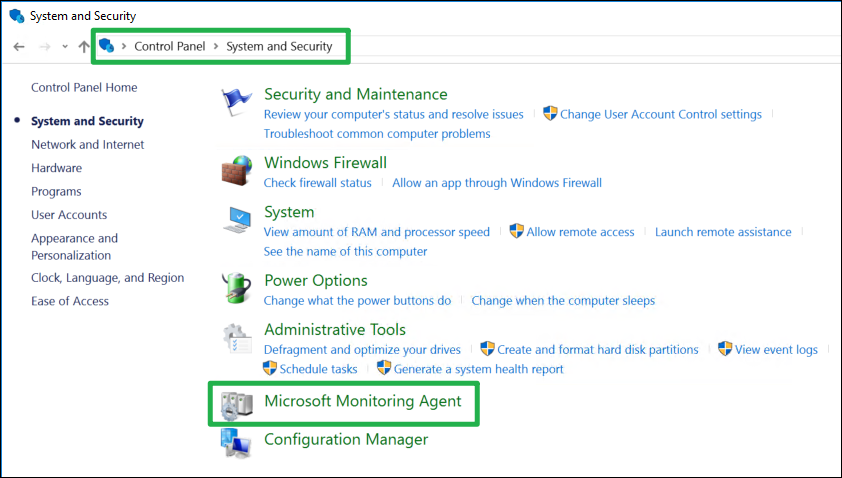Image resolution: width=842 pixels, height=478 pixels.
Task: Click Check firewall status
Action: [x=317, y=183]
